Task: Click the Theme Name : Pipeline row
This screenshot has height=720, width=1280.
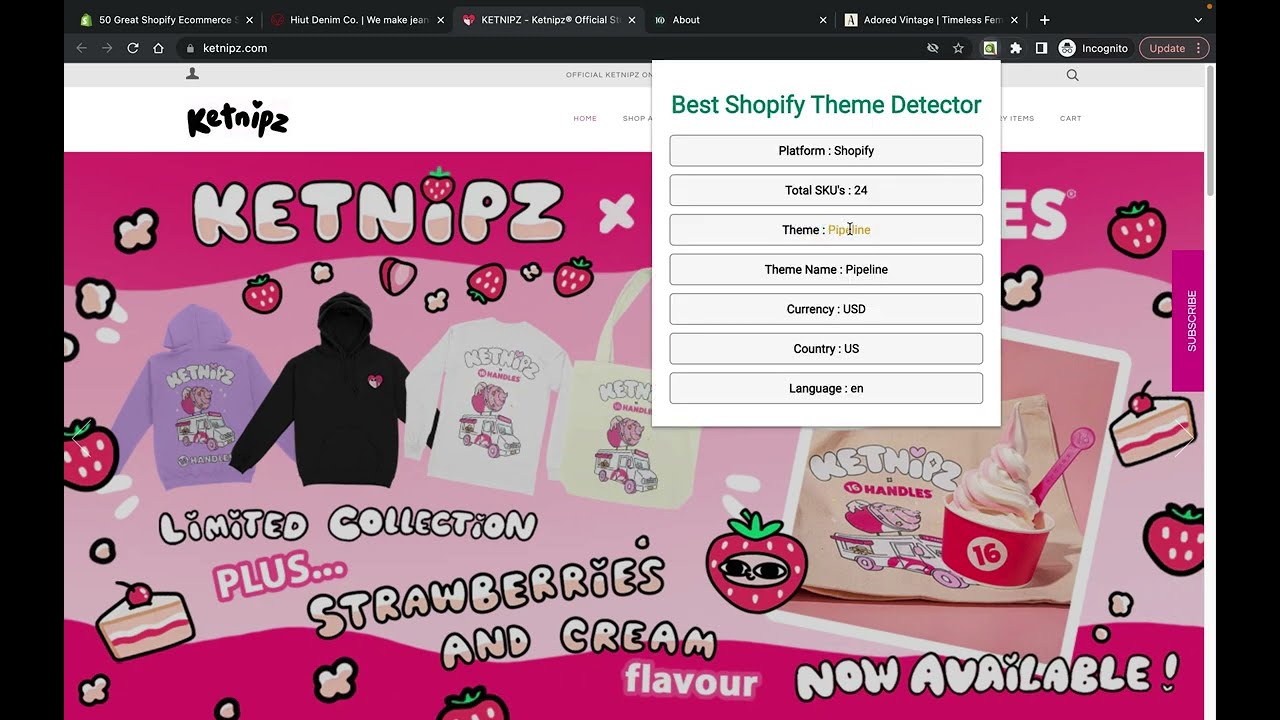Action: tap(826, 269)
